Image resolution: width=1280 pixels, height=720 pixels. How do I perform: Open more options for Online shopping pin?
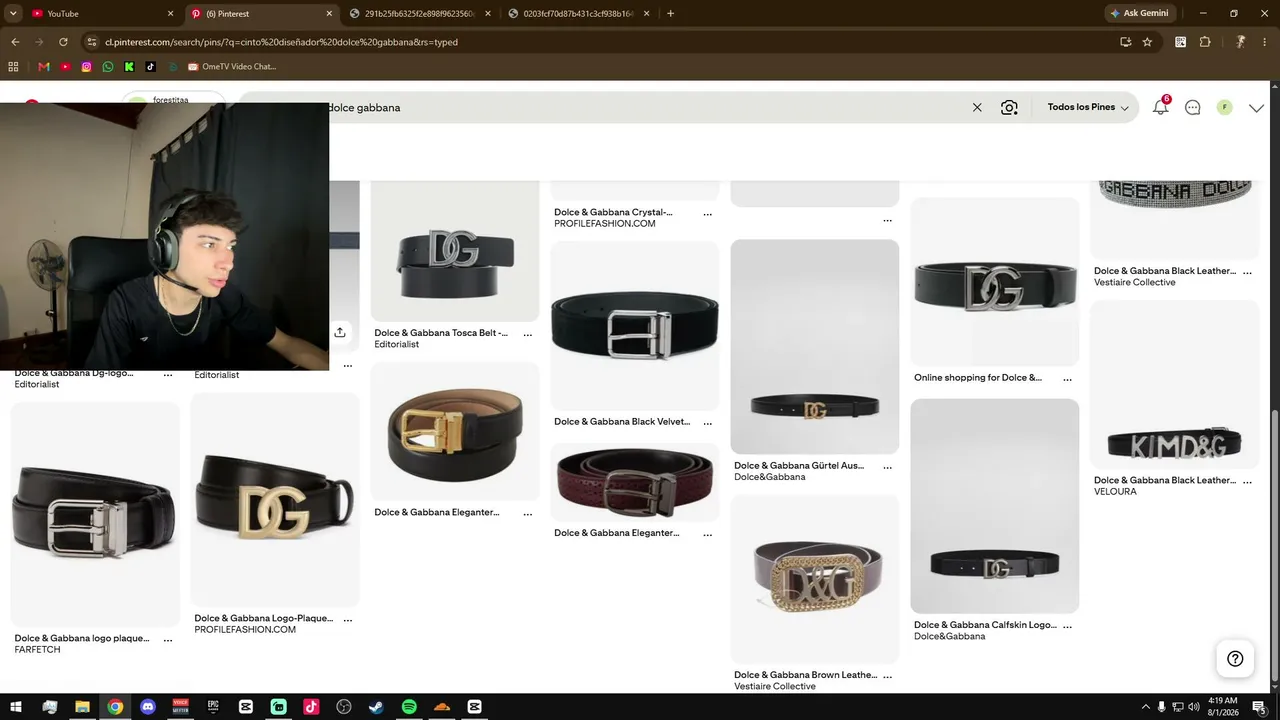coord(1068,379)
